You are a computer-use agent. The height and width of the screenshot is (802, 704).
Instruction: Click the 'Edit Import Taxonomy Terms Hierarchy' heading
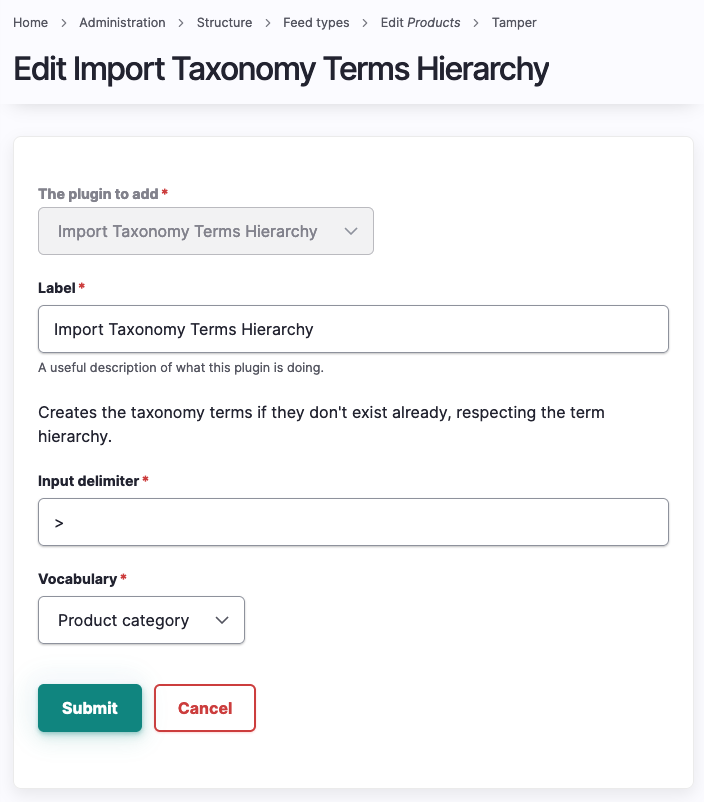pos(281,69)
